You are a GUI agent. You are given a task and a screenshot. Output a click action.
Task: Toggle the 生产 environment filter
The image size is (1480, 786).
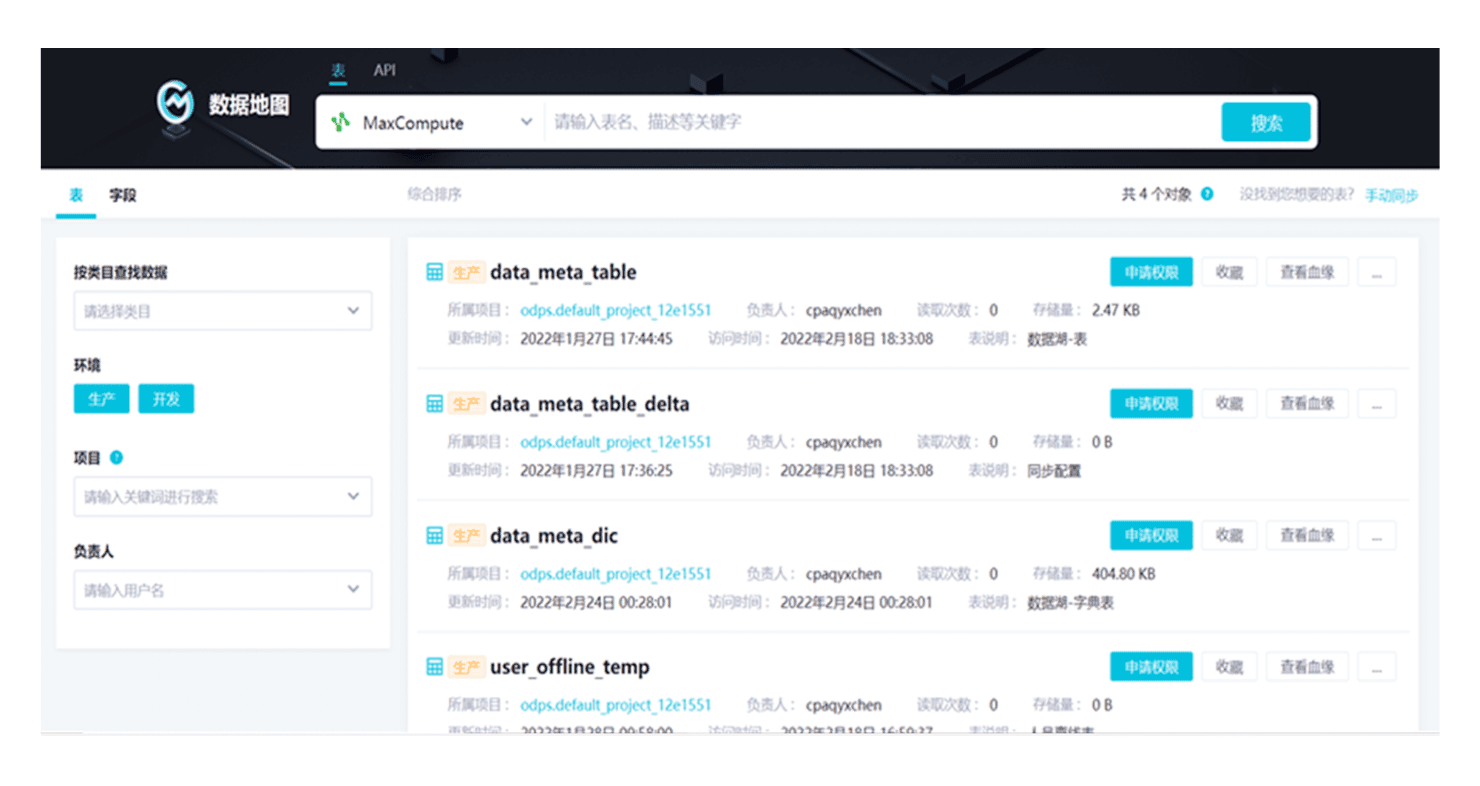(101, 399)
